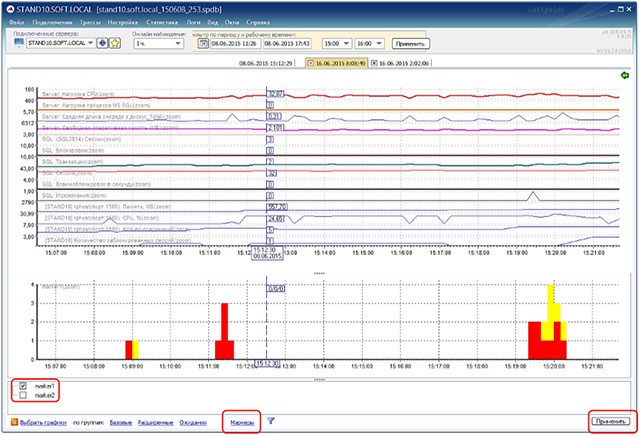
Task: Switch to the 08.06.2015 15:12:29 tab
Action: (265, 63)
